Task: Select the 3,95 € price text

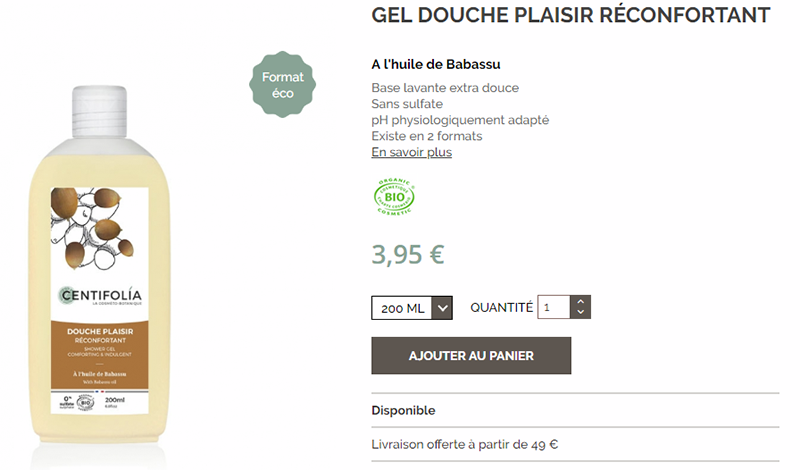Action: tap(408, 255)
